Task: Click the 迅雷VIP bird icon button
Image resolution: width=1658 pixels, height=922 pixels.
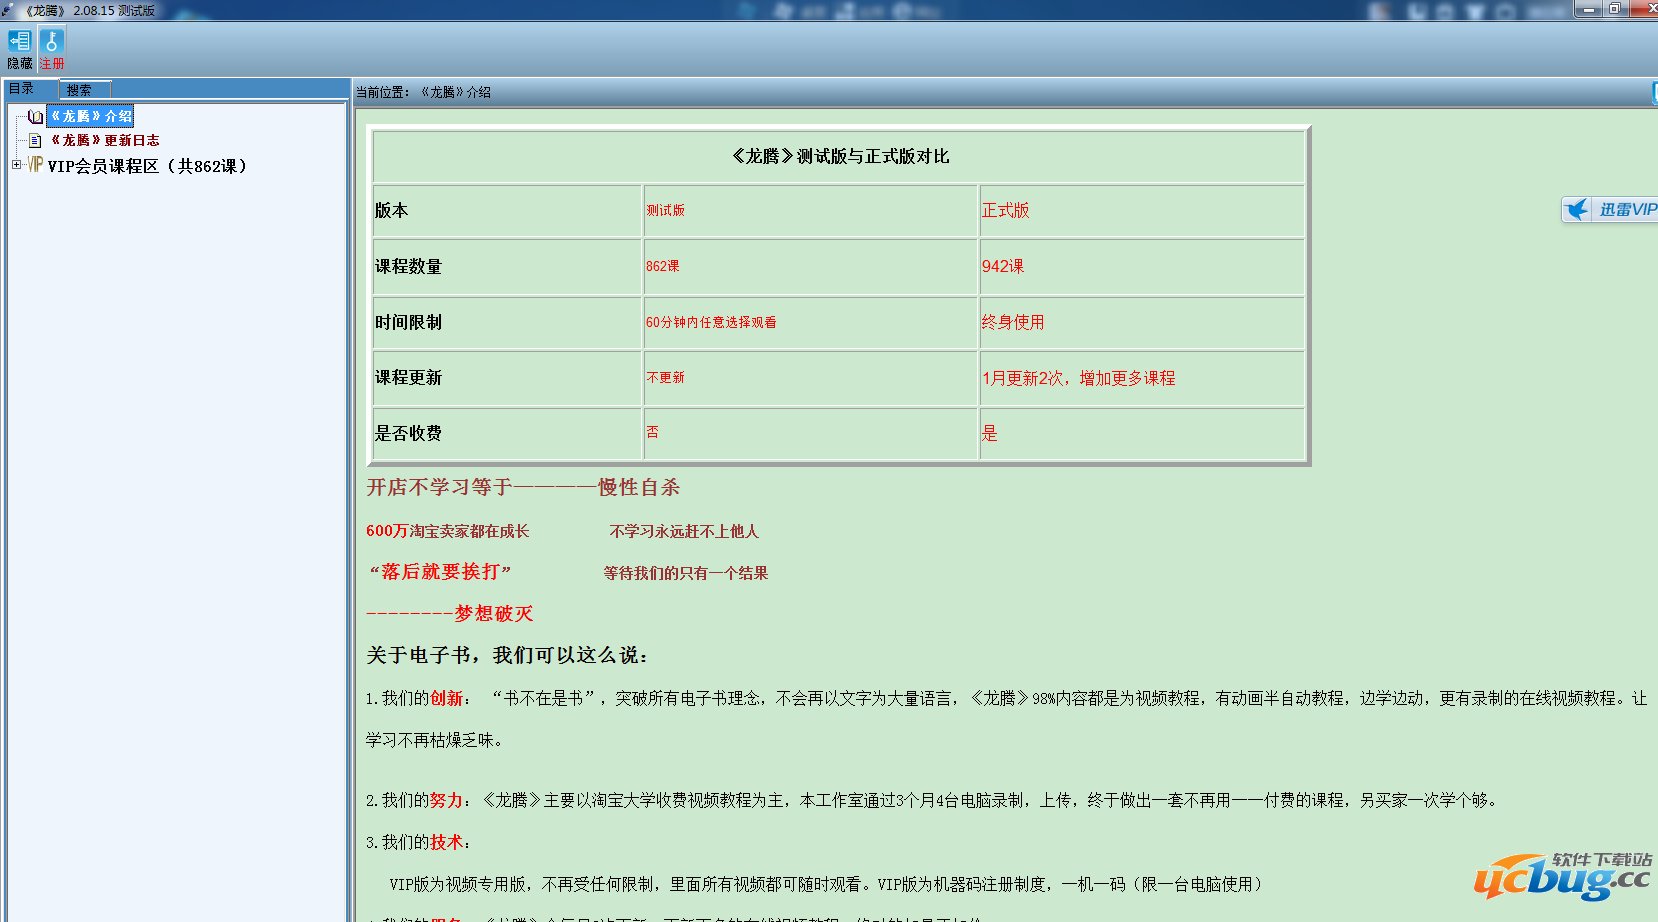Action: [1578, 209]
